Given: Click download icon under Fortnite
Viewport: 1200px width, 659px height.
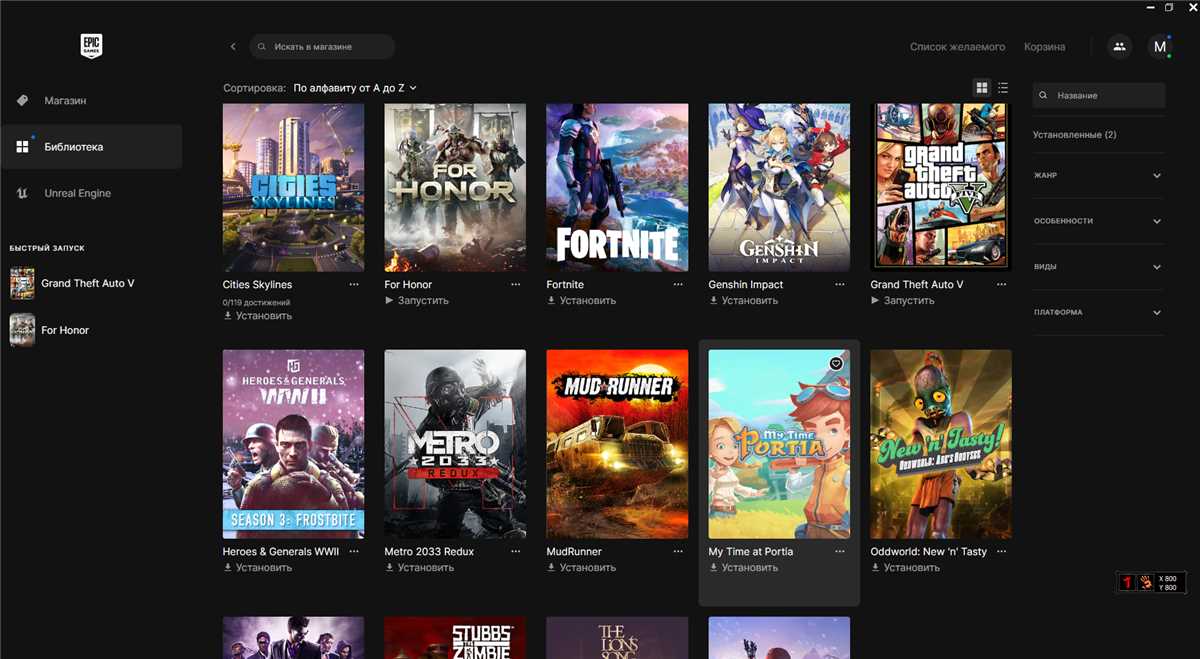Looking at the screenshot, I should pyautogui.click(x=551, y=301).
